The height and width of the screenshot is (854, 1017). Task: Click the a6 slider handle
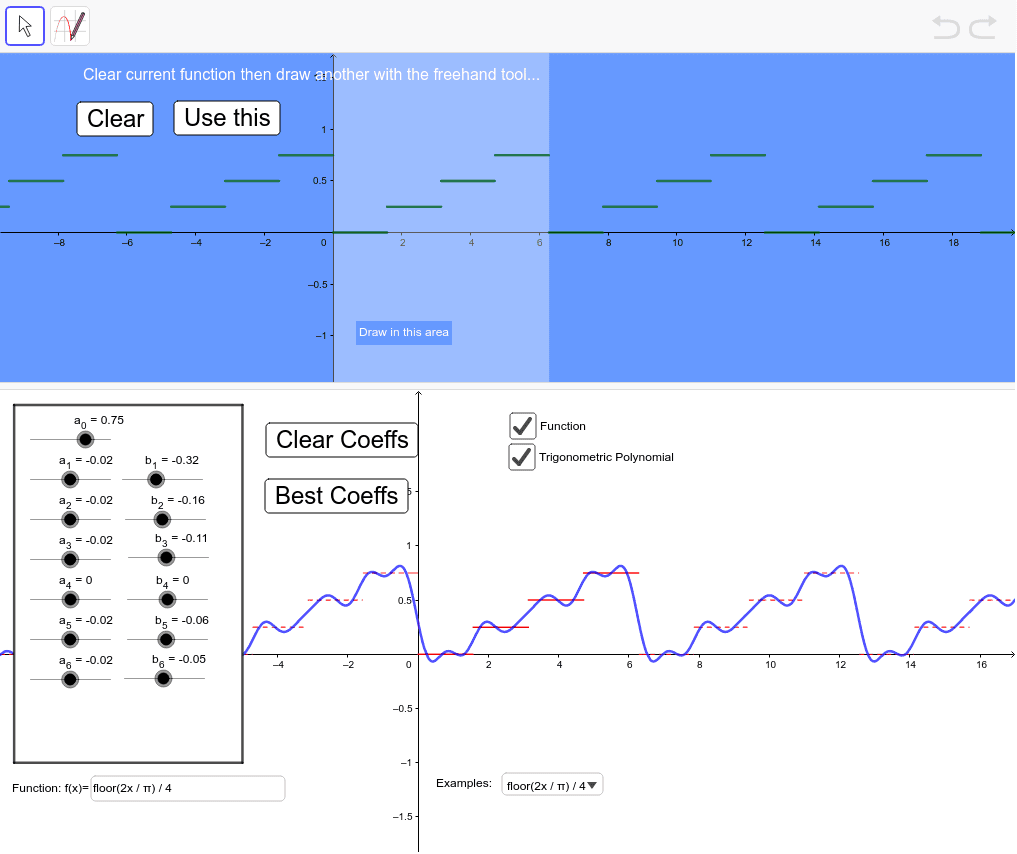pos(70,680)
